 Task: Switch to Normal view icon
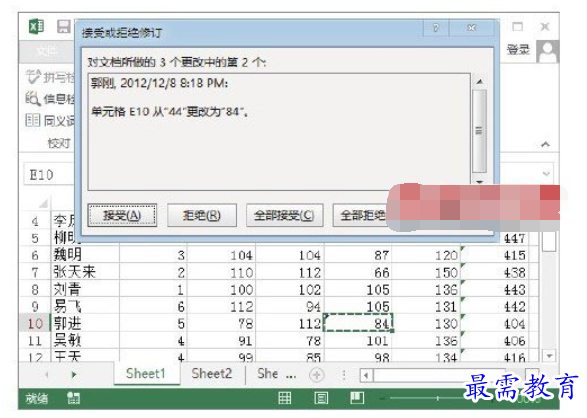point(285,398)
